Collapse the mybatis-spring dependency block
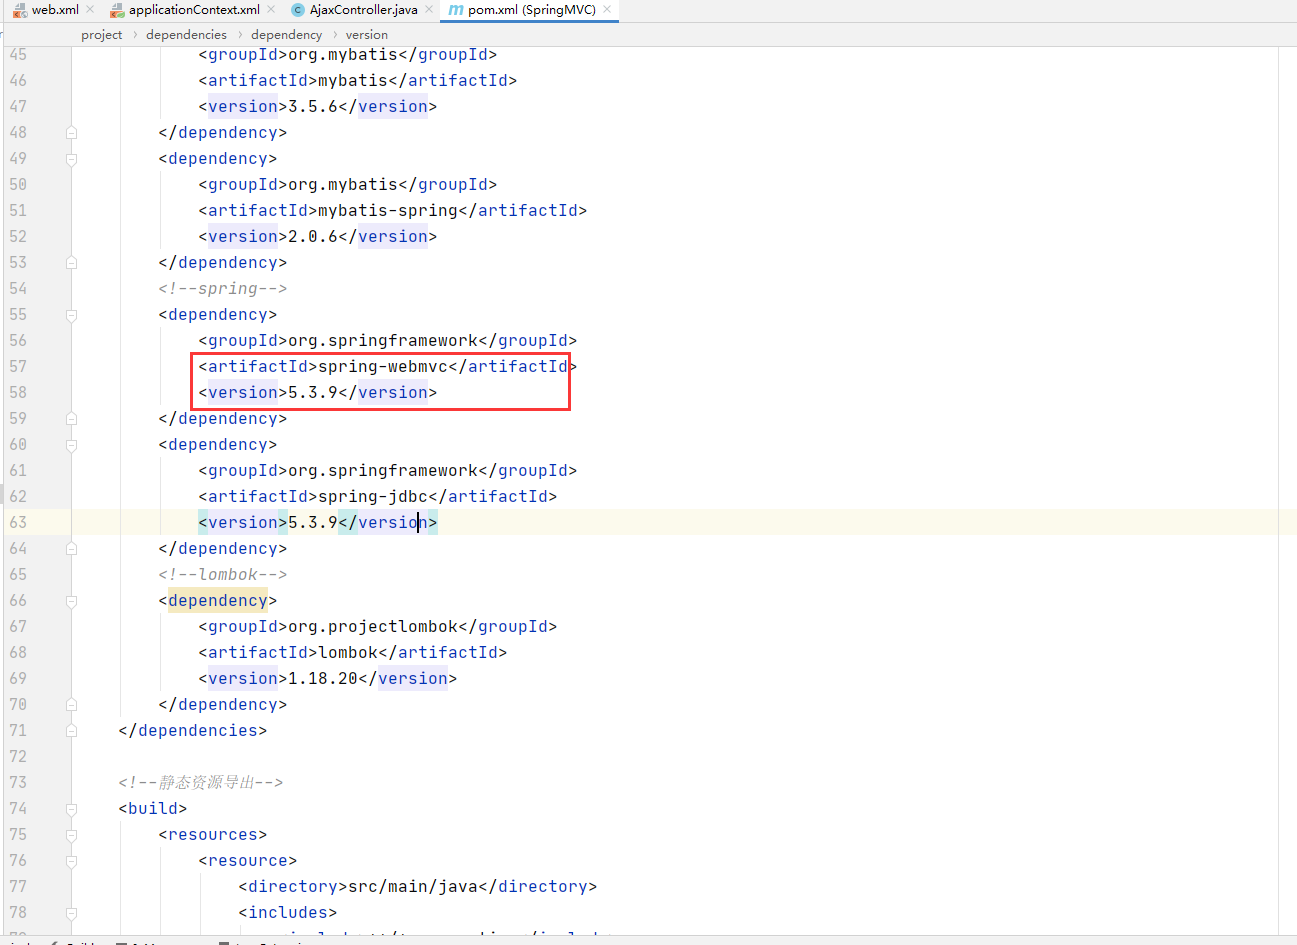The height and width of the screenshot is (945, 1297). click(70, 158)
